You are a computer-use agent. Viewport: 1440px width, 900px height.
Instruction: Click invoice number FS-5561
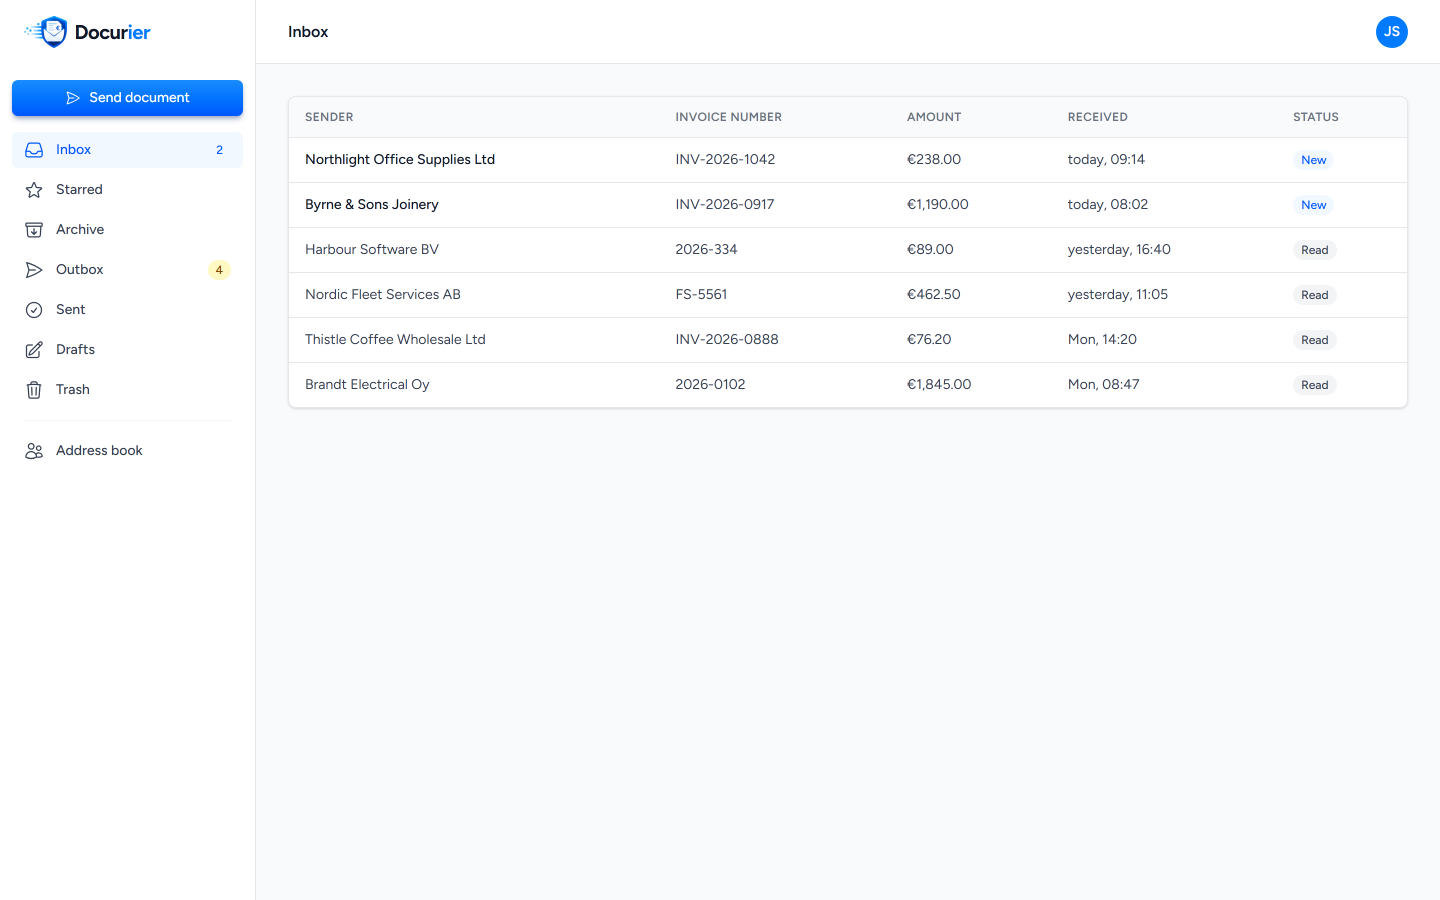pyautogui.click(x=701, y=295)
